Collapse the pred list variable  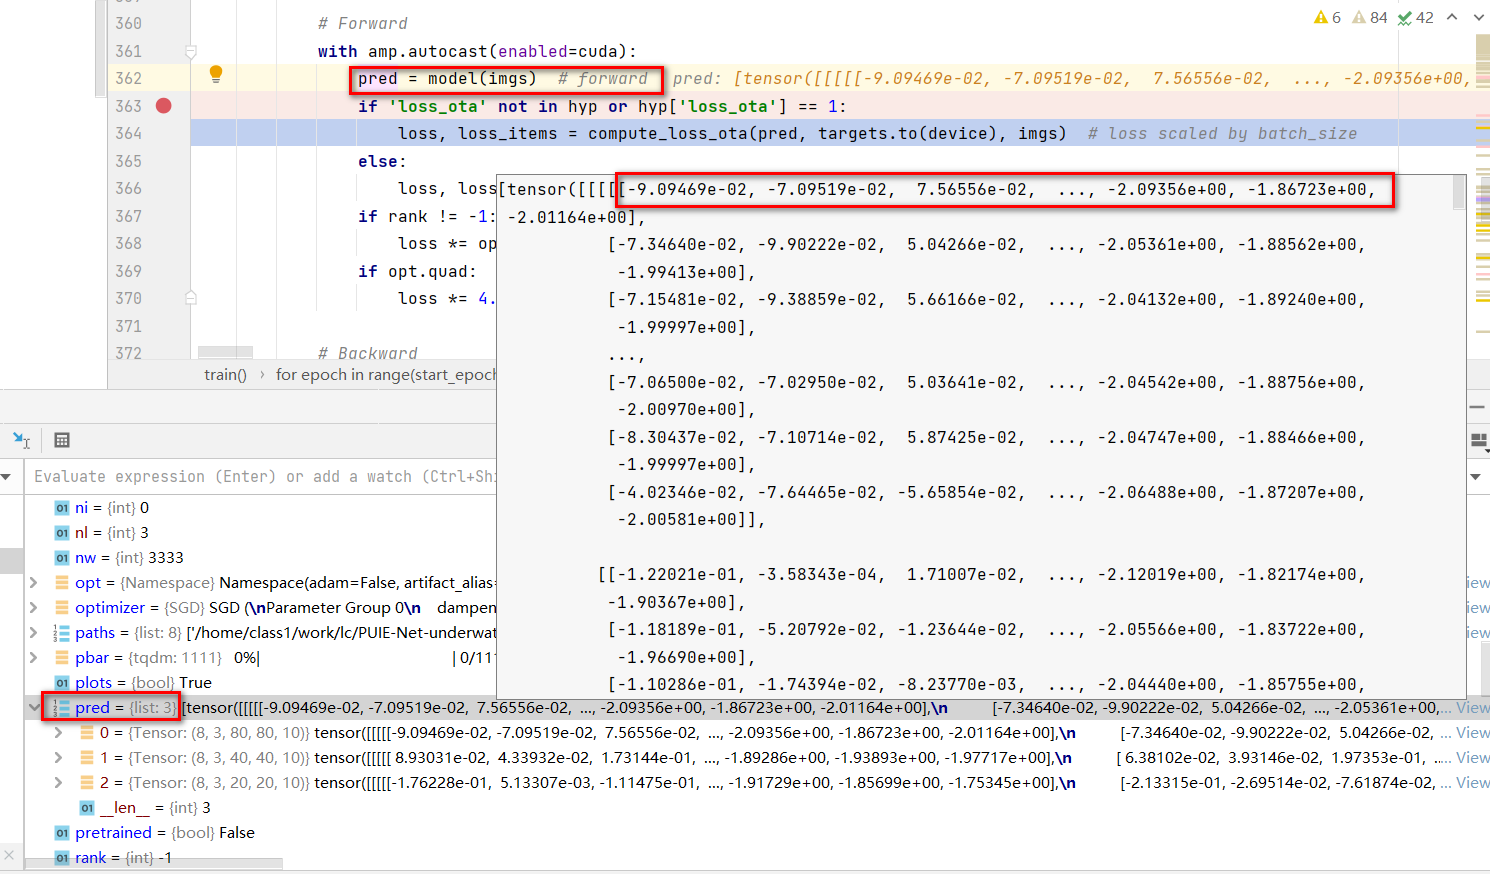[x=33, y=707]
